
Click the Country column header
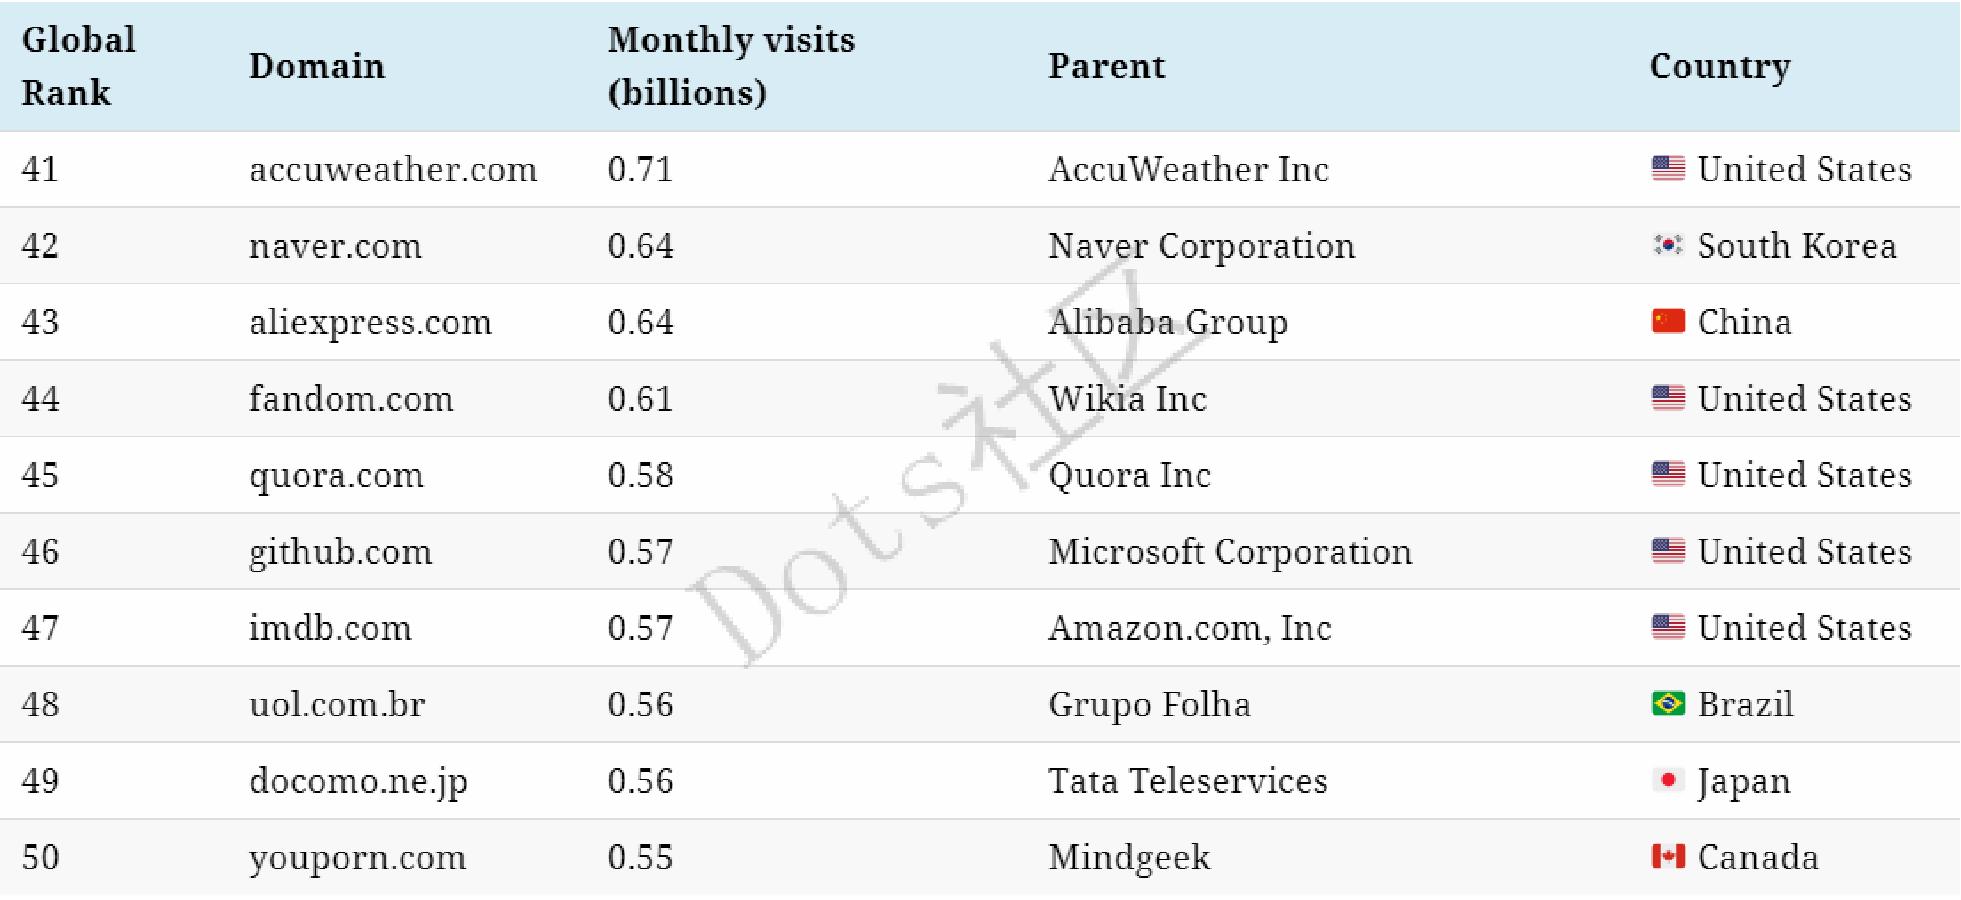(x=1719, y=66)
